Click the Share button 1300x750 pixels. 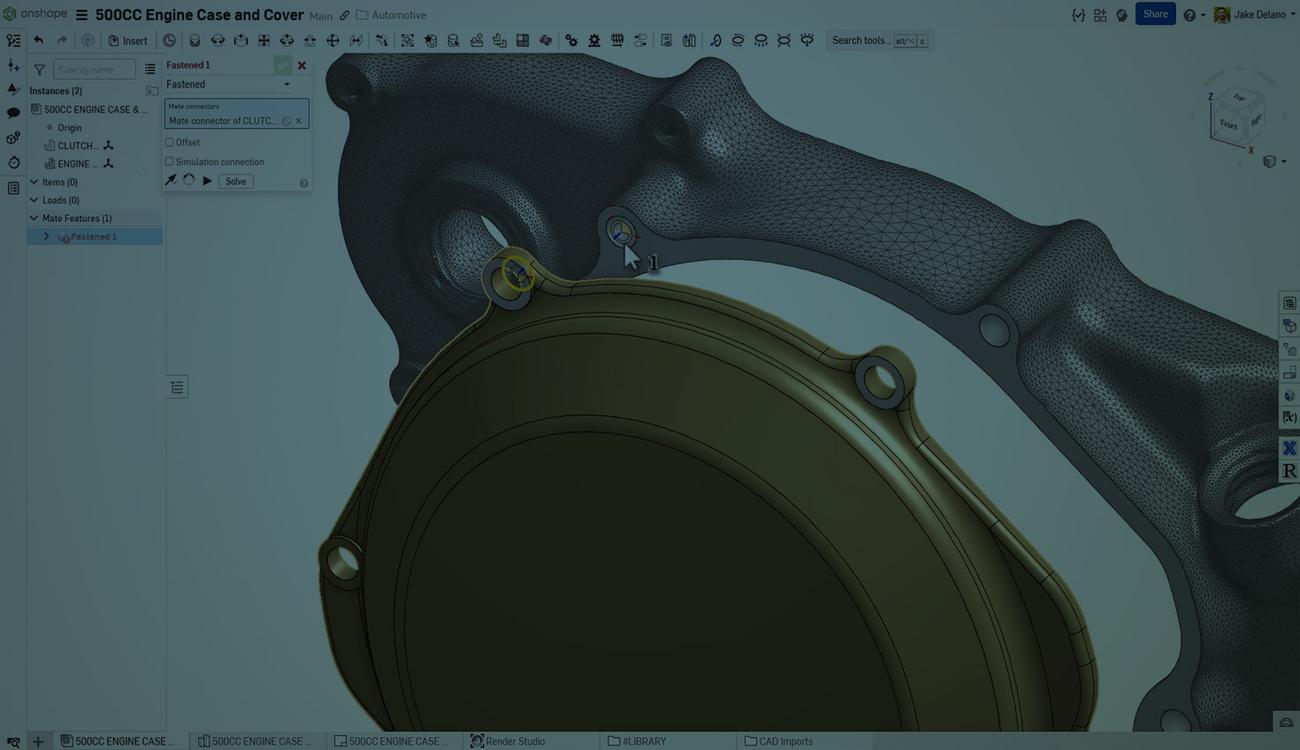pyautogui.click(x=1154, y=14)
